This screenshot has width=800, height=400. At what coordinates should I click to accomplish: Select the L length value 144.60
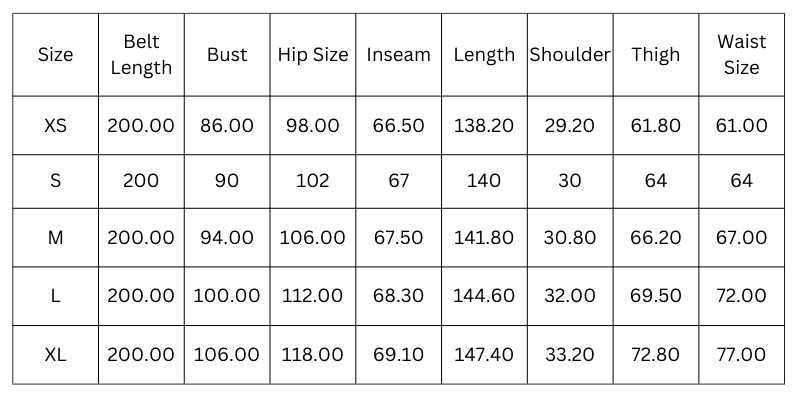(x=484, y=296)
